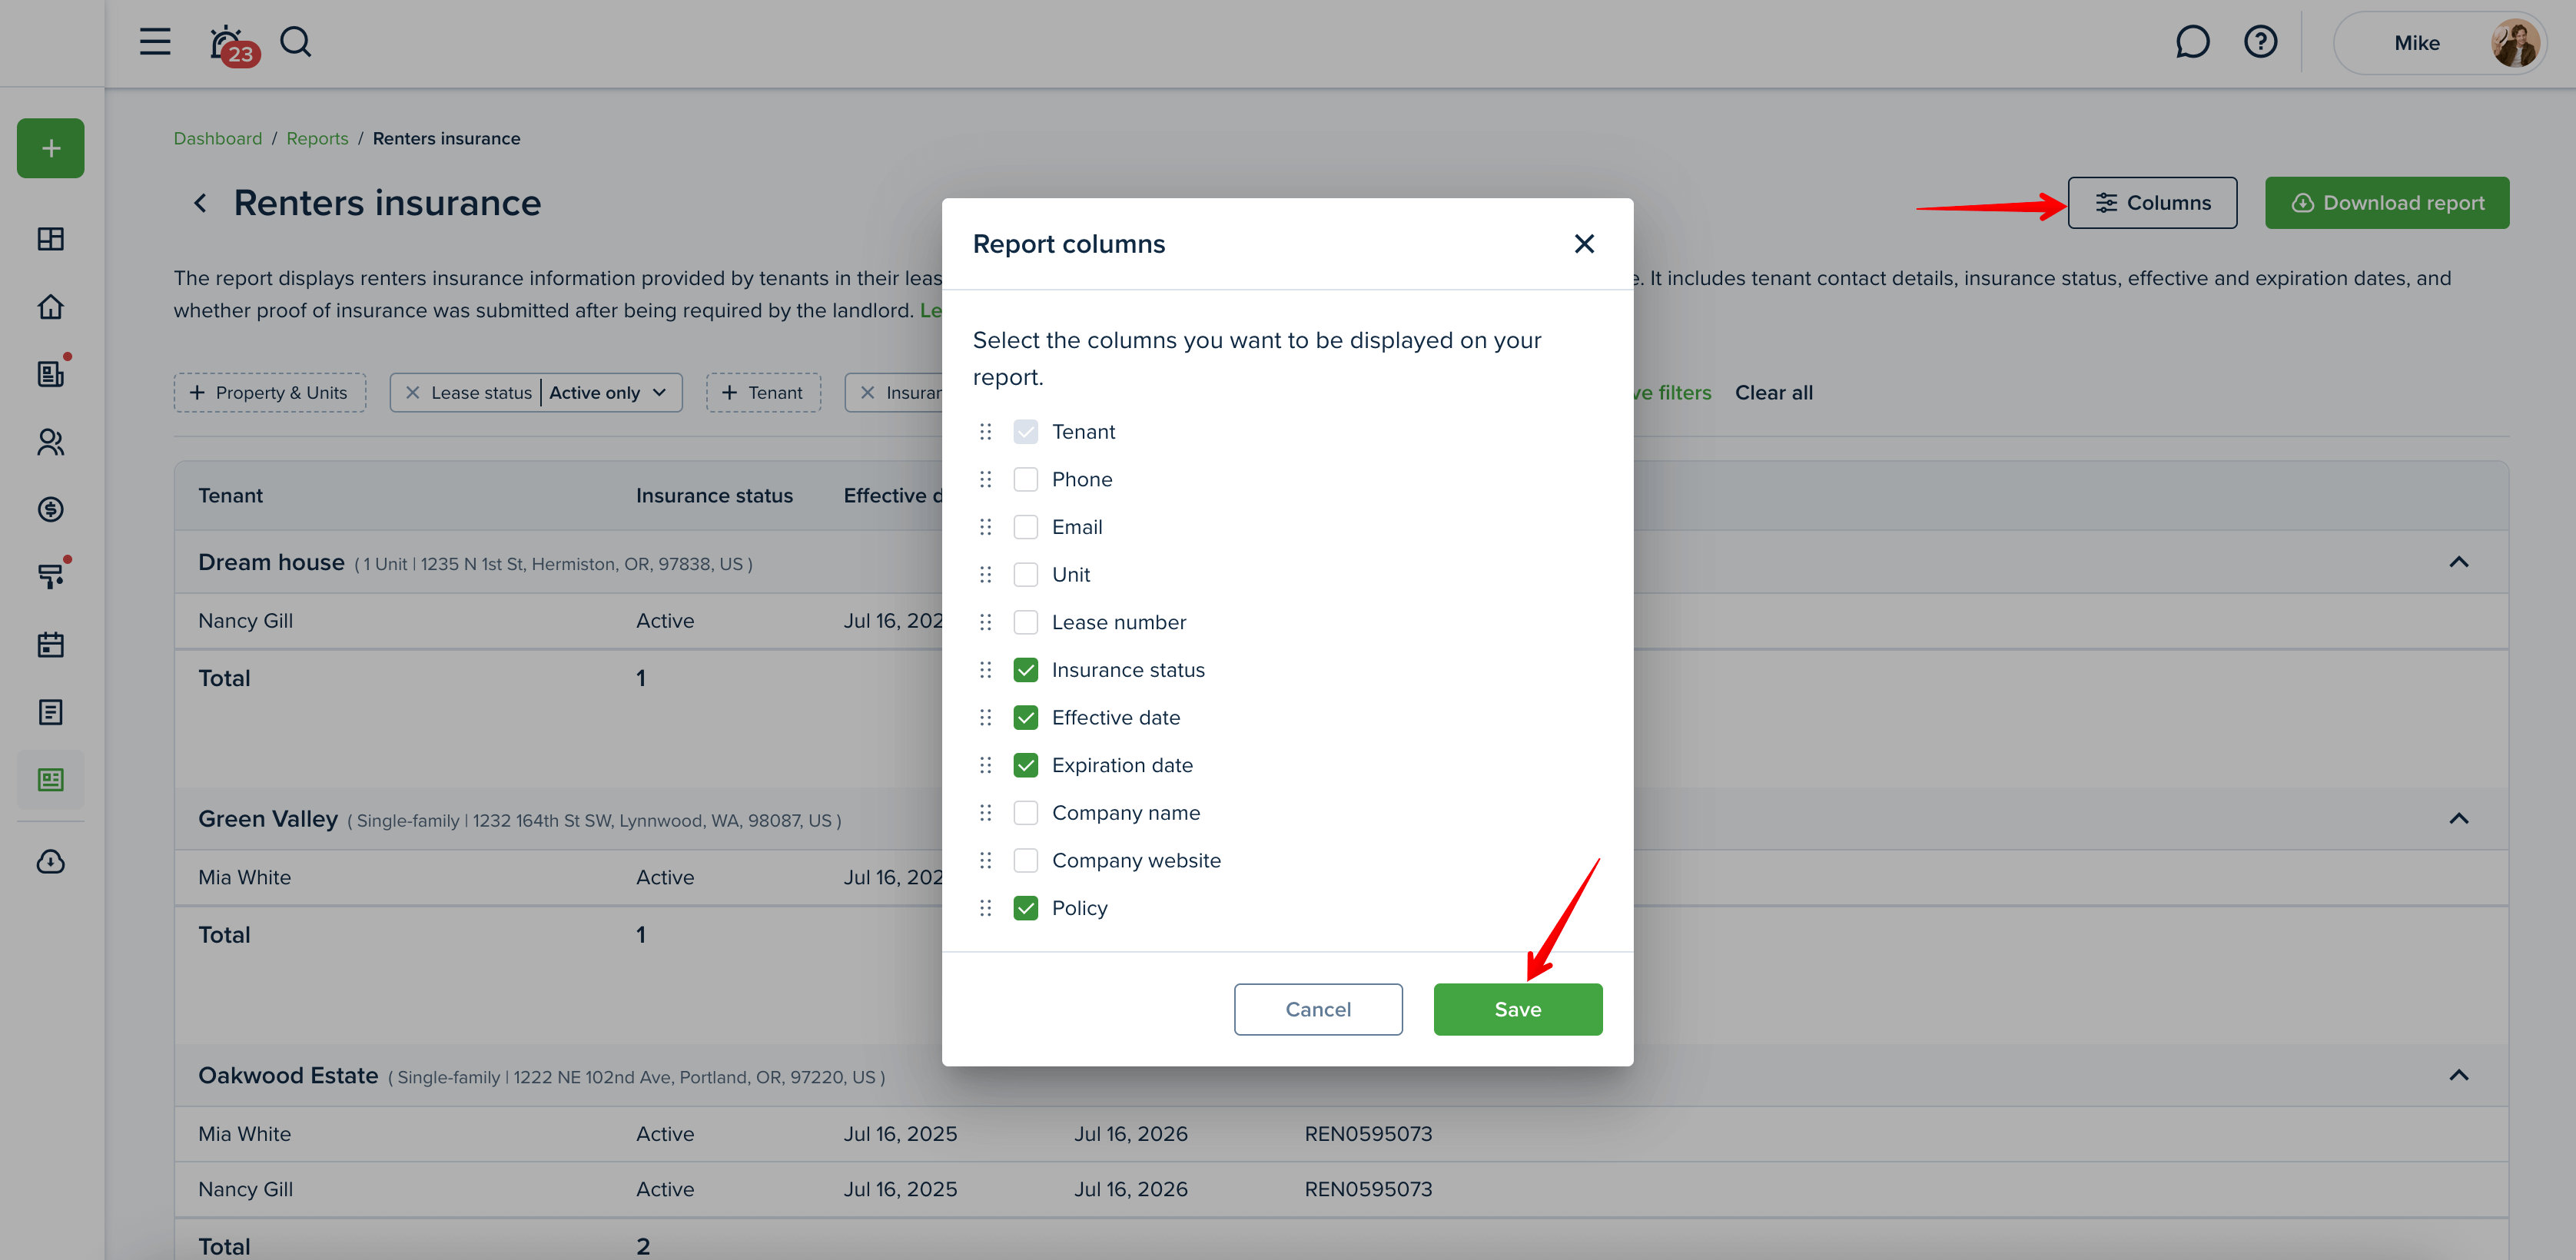Check the Lease number column checkbox
The height and width of the screenshot is (1260, 2576).
click(x=1025, y=622)
